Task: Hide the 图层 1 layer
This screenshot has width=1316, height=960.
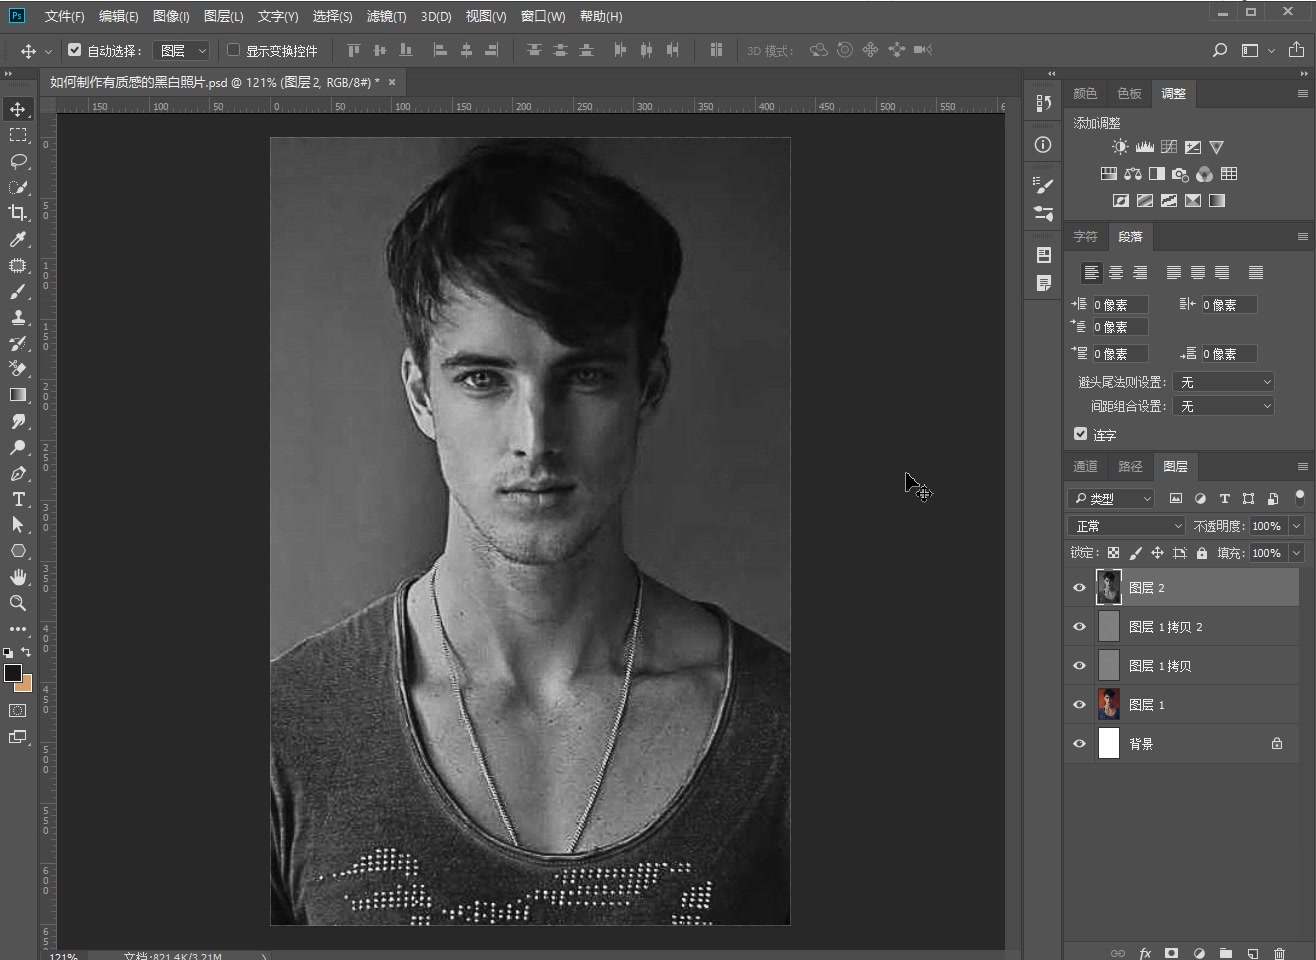Action: tap(1079, 705)
